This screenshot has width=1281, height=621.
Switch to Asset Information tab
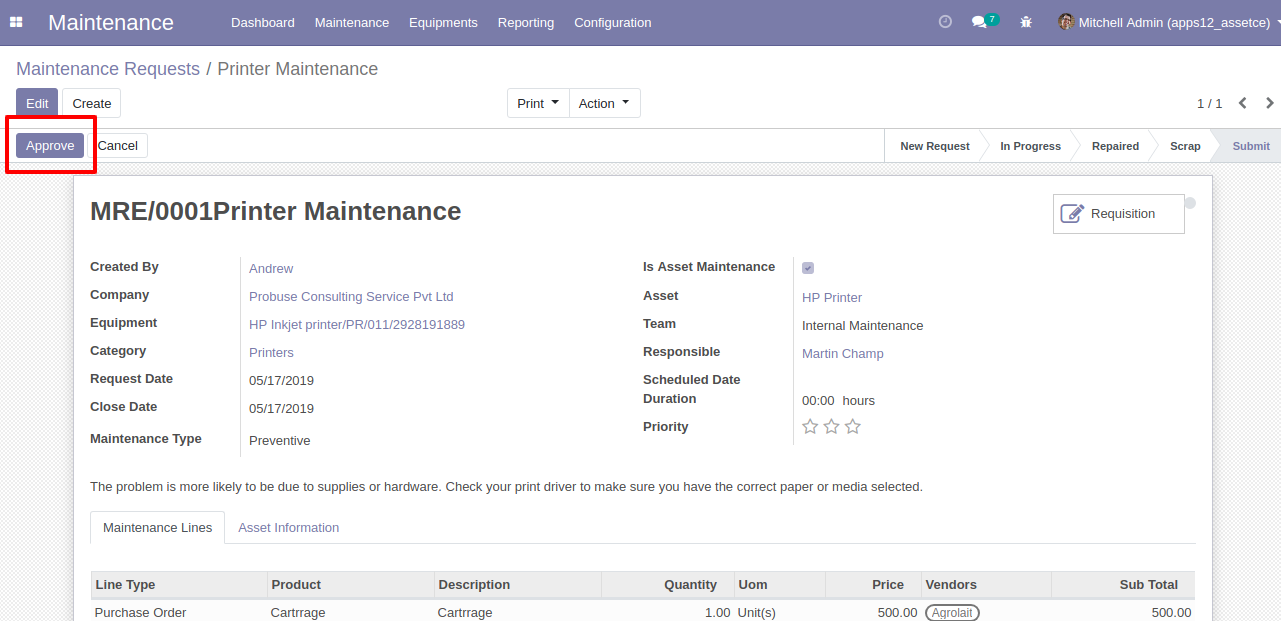pyautogui.click(x=289, y=528)
